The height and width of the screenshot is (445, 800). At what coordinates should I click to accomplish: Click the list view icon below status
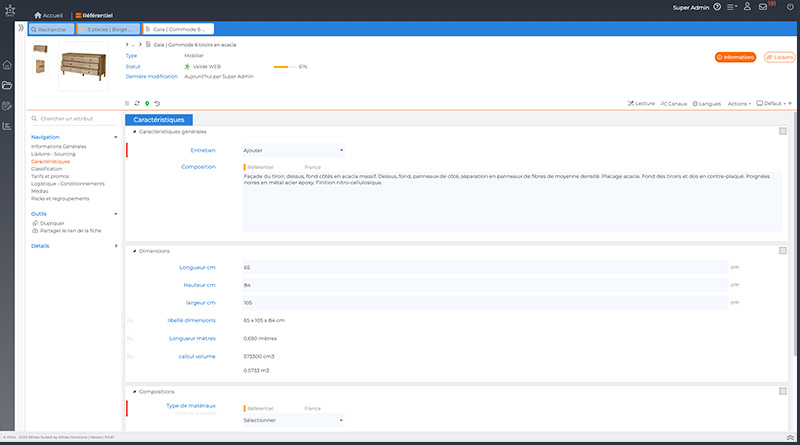127,104
